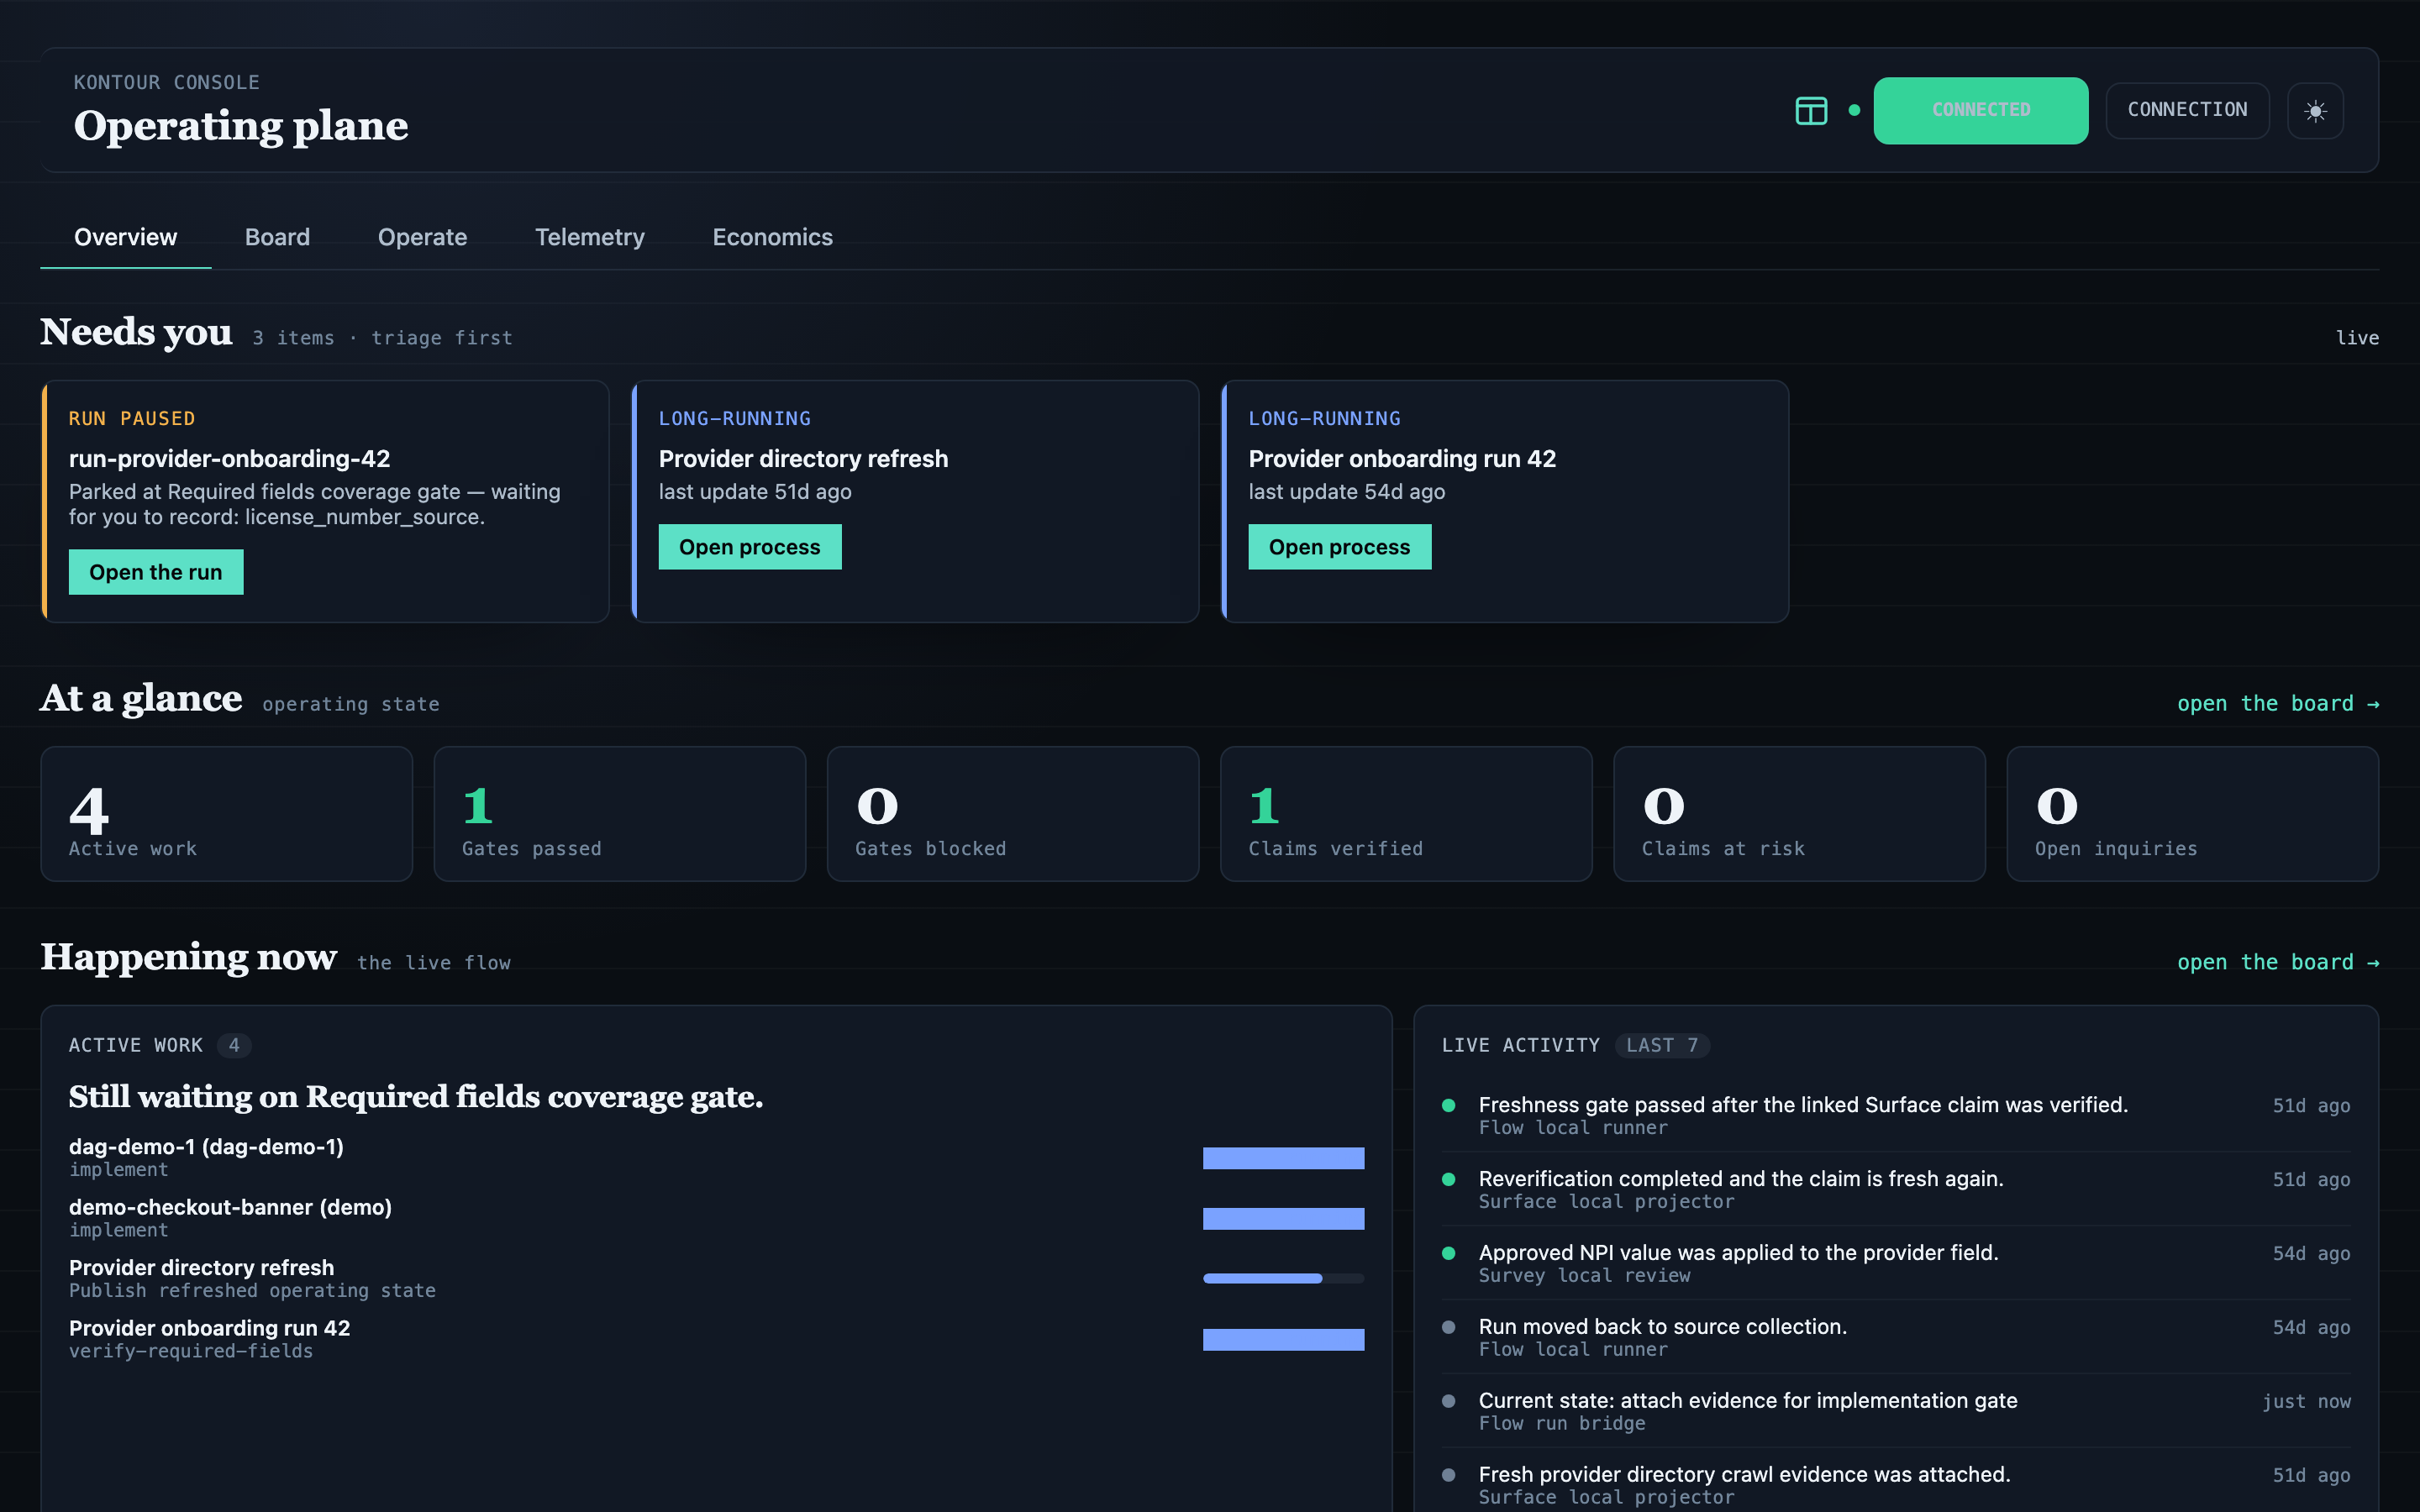Screen dimensions: 2420x1512
Task: Click the Active Work count badge 4
Action: click(x=234, y=1045)
